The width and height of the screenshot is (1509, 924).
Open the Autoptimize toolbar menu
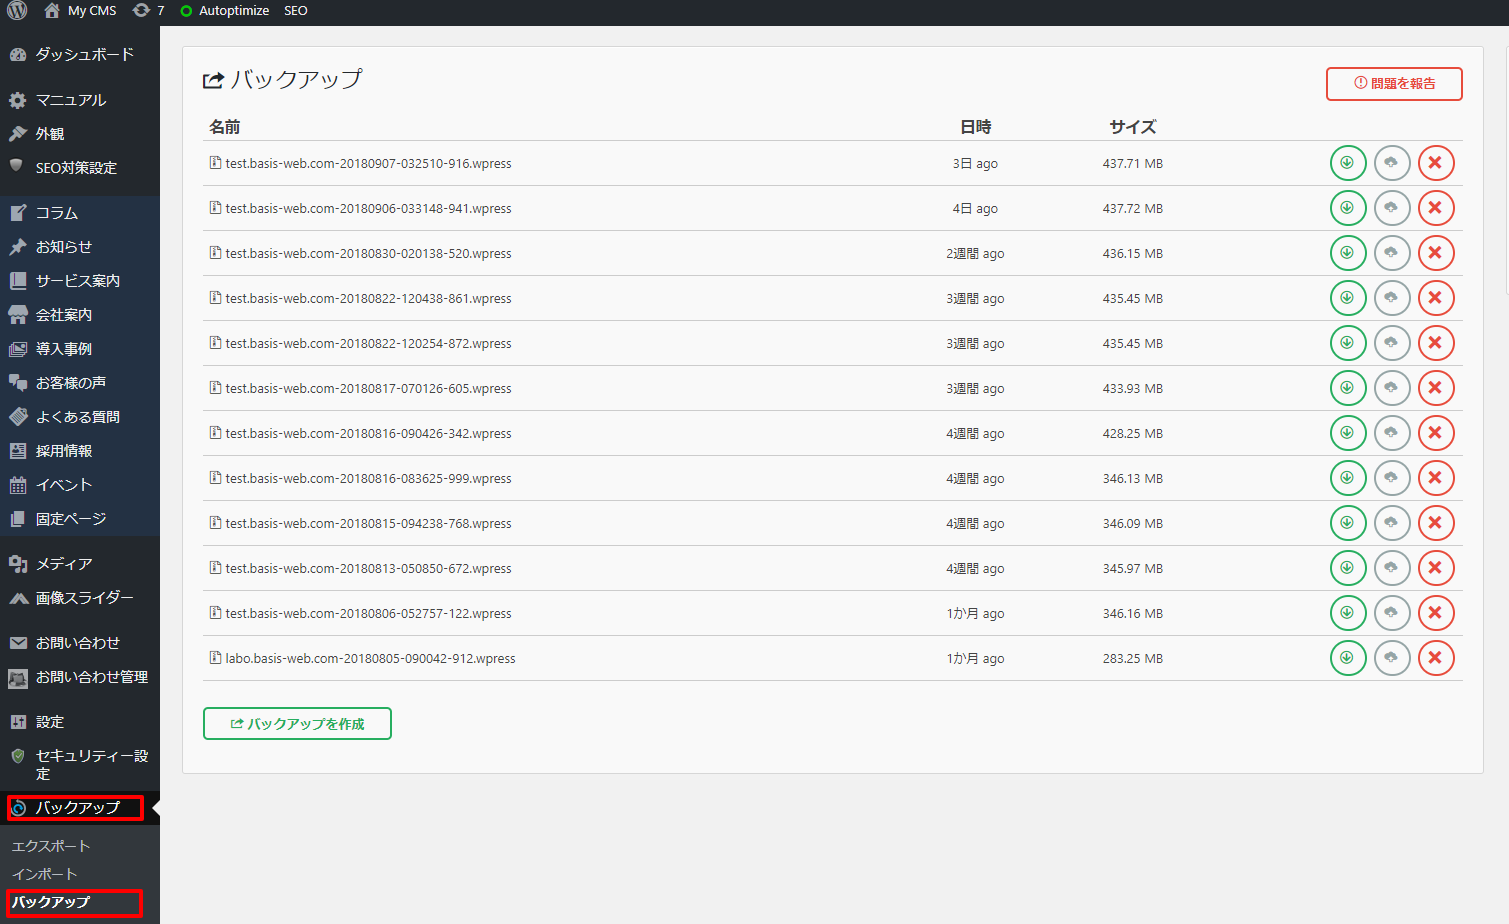pos(224,11)
